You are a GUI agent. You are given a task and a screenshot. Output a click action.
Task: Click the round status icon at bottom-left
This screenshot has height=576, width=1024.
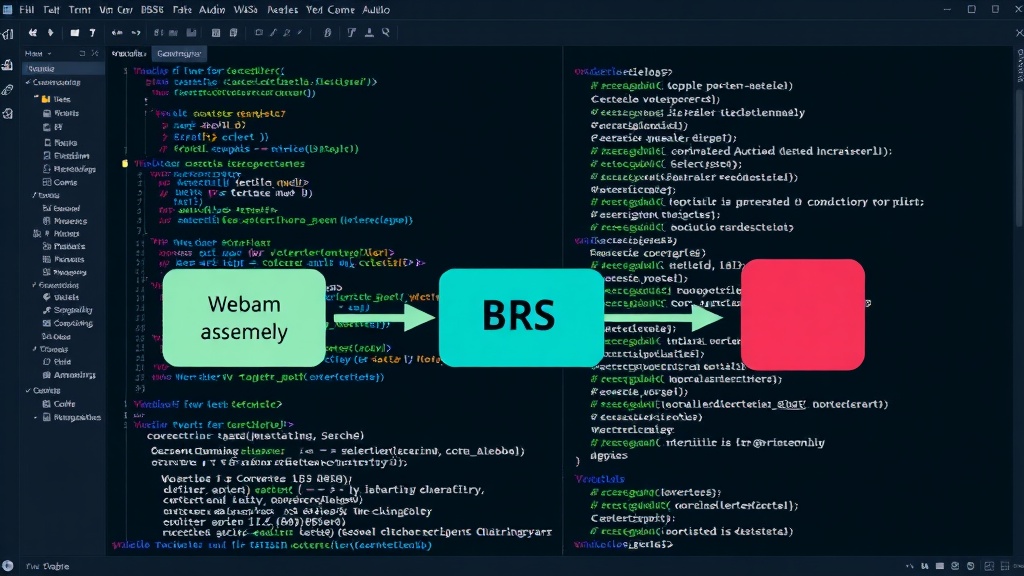(7, 566)
